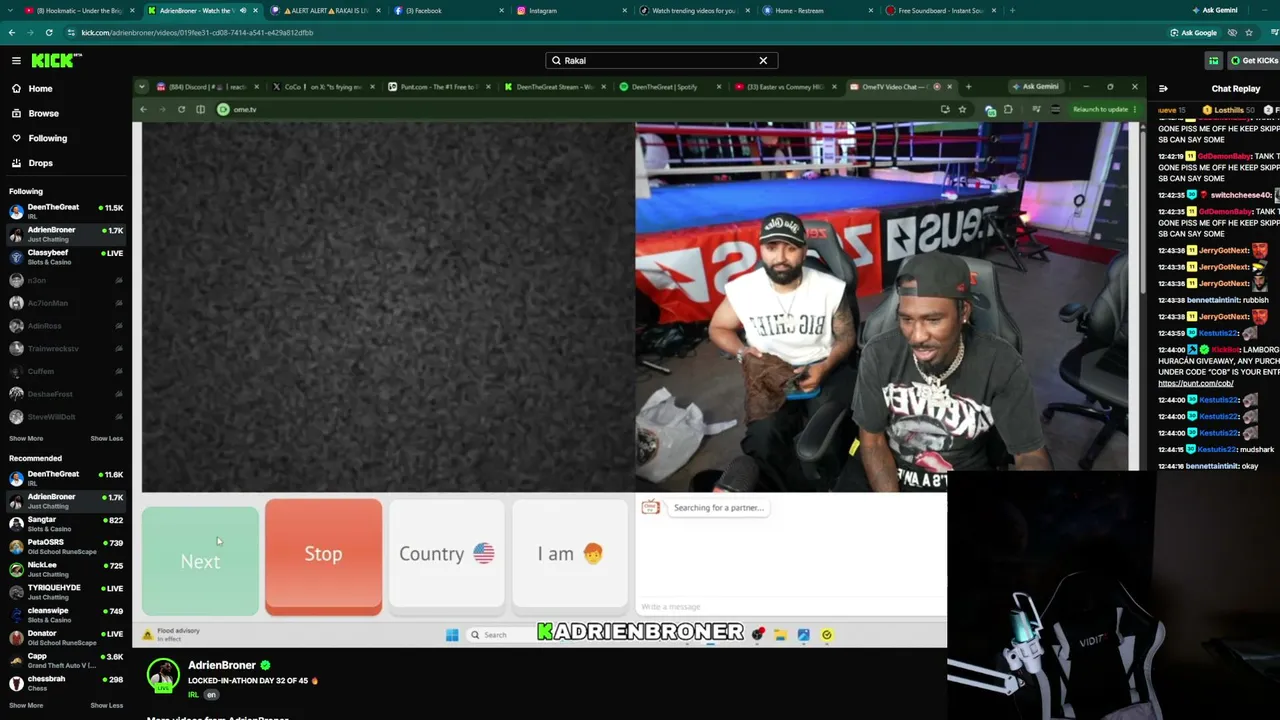Open NickLee in Recommended list
This screenshot has width=1280, height=720.
click(64, 569)
